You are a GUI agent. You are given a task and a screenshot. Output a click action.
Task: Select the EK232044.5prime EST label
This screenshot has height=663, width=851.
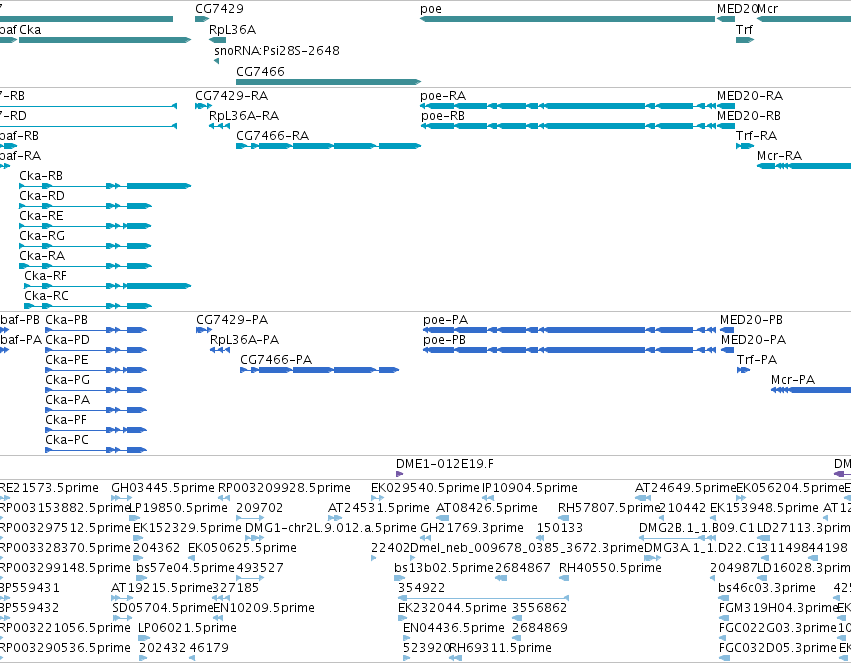point(452,608)
